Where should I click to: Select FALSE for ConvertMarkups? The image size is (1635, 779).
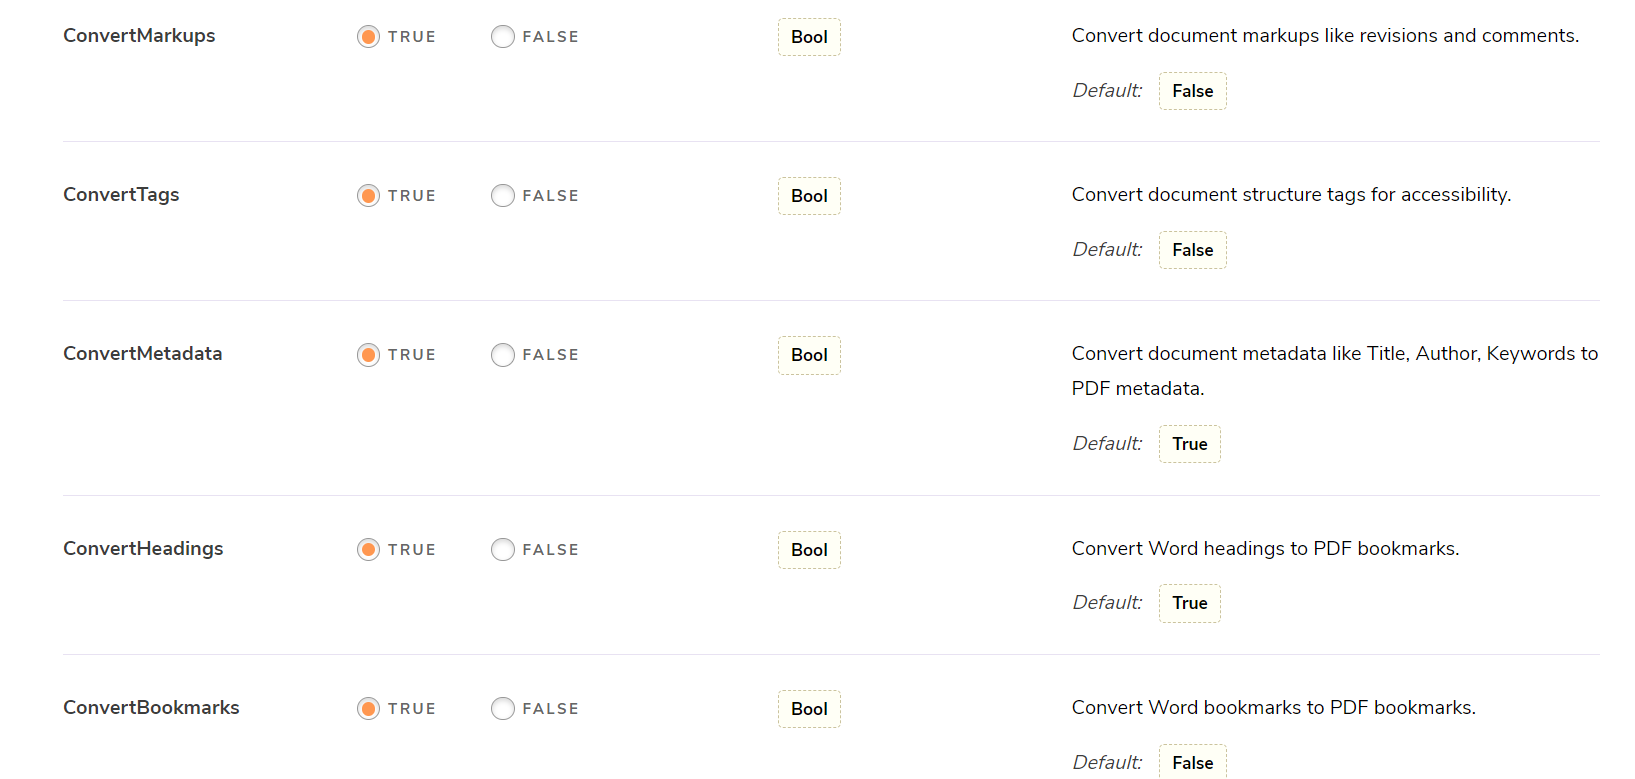coord(503,36)
